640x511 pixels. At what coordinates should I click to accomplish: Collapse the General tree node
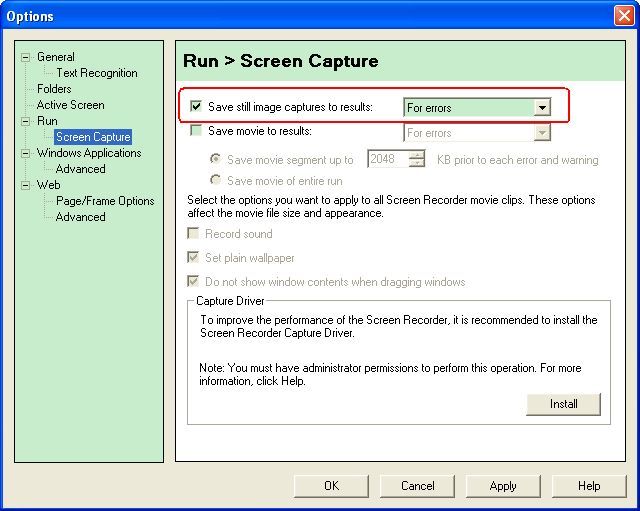pos(25,57)
